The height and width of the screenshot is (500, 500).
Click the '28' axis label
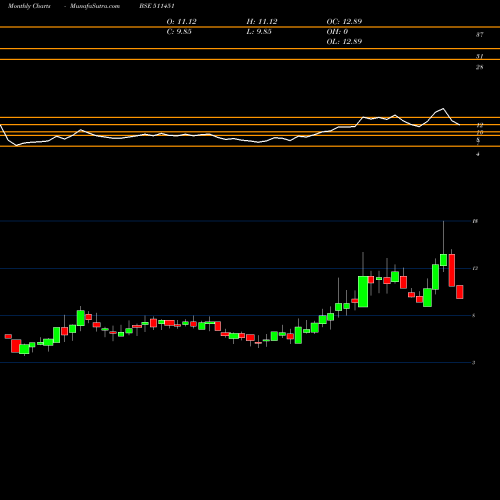click(x=479, y=67)
